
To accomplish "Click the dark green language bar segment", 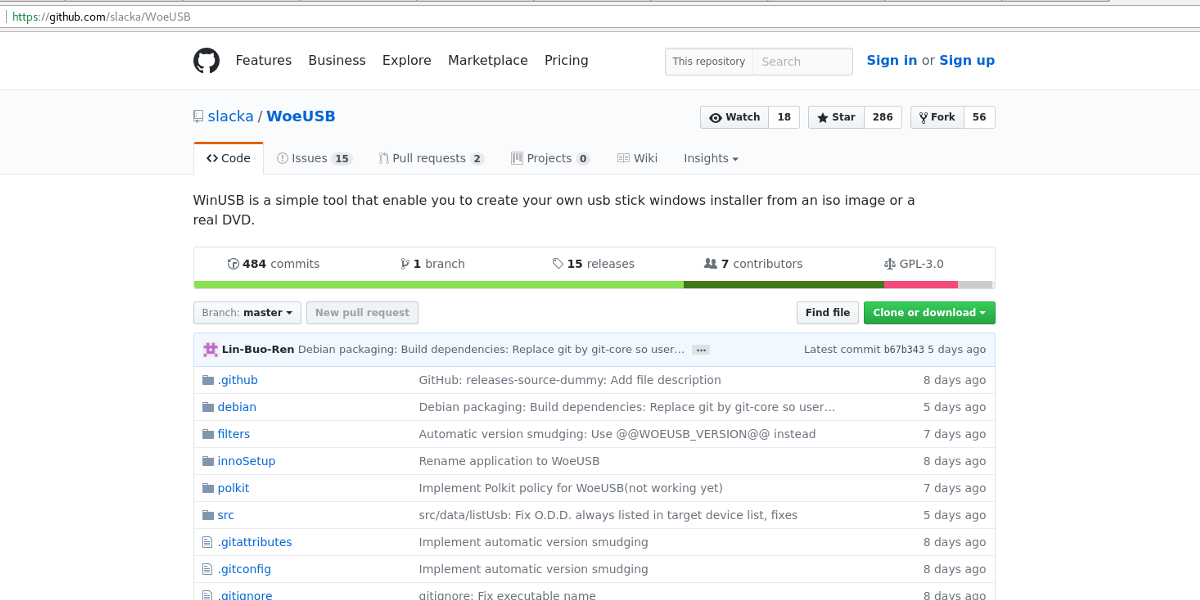I will click(784, 285).
